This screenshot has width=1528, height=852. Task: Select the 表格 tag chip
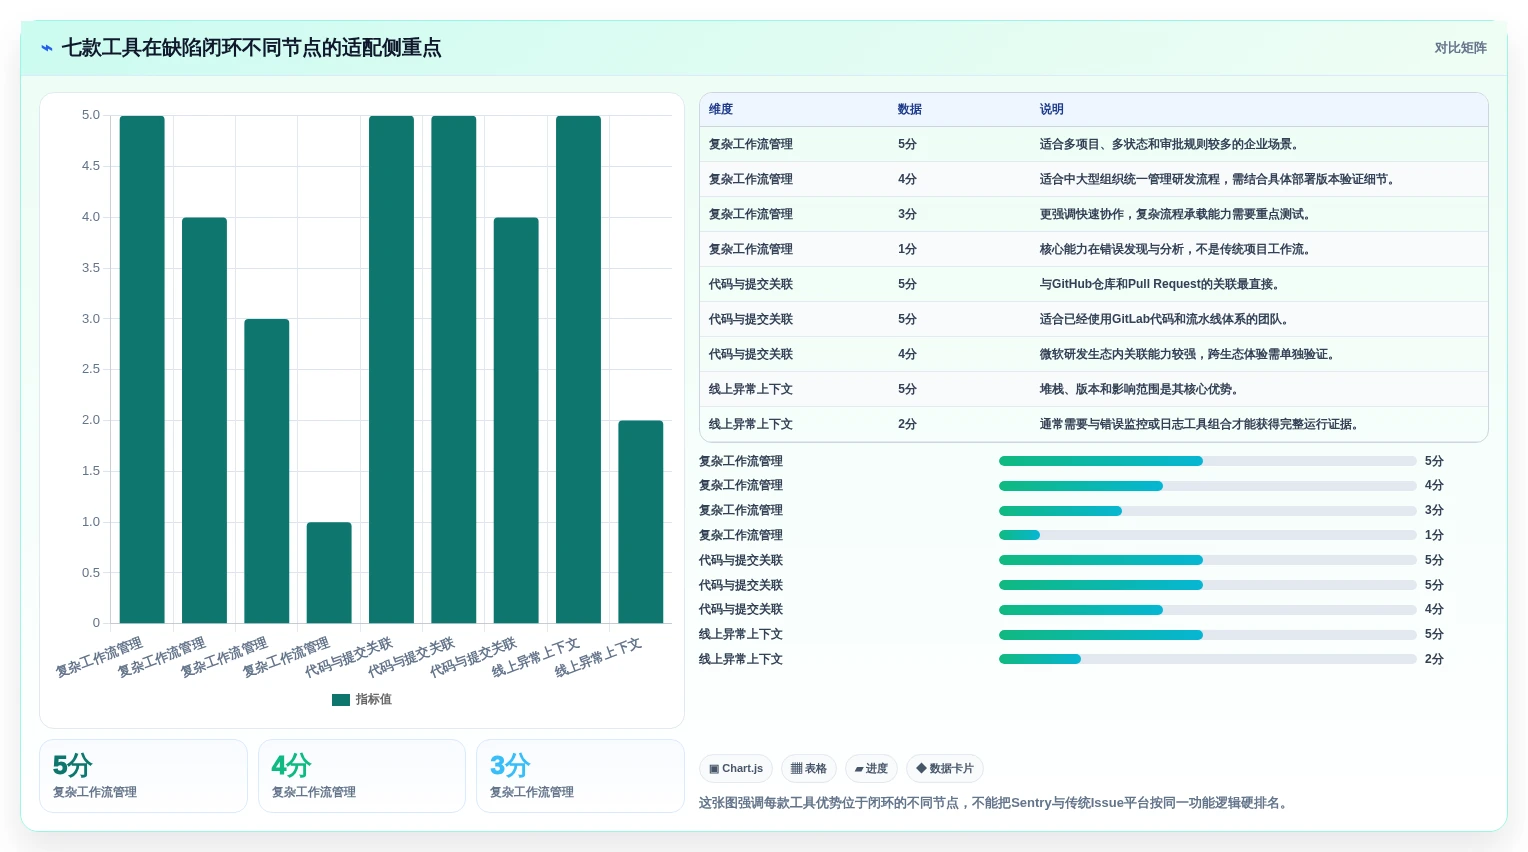coord(809,769)
